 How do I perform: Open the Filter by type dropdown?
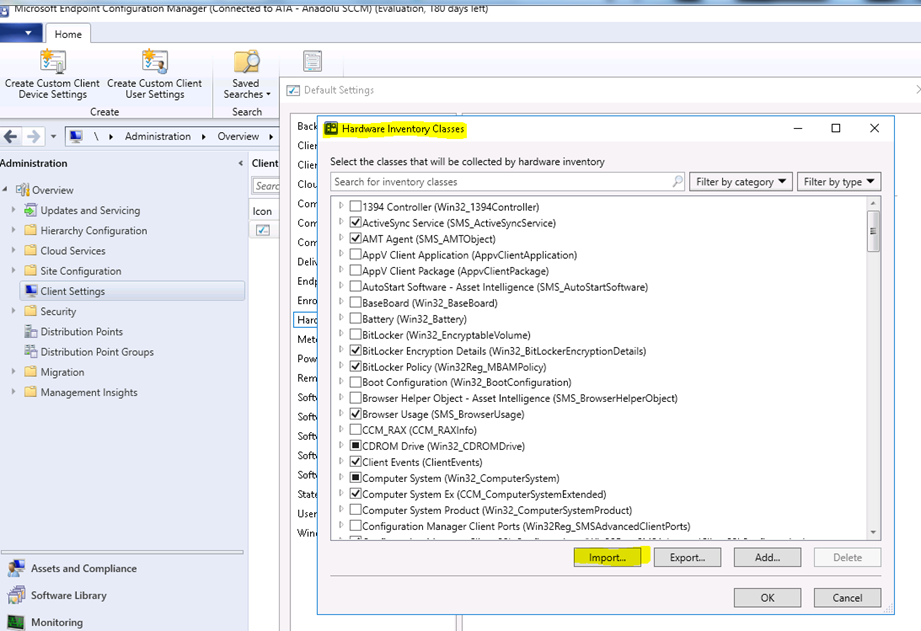(x=839, y=182)
